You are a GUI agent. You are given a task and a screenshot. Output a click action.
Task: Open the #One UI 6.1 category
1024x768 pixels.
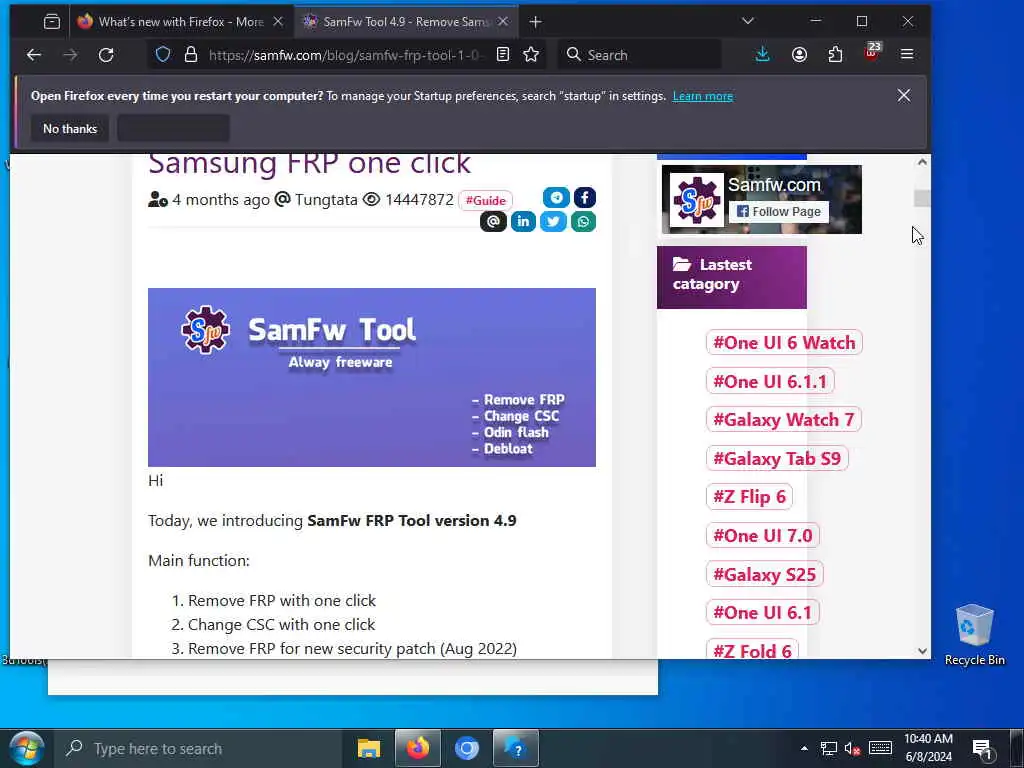(762, 613)
